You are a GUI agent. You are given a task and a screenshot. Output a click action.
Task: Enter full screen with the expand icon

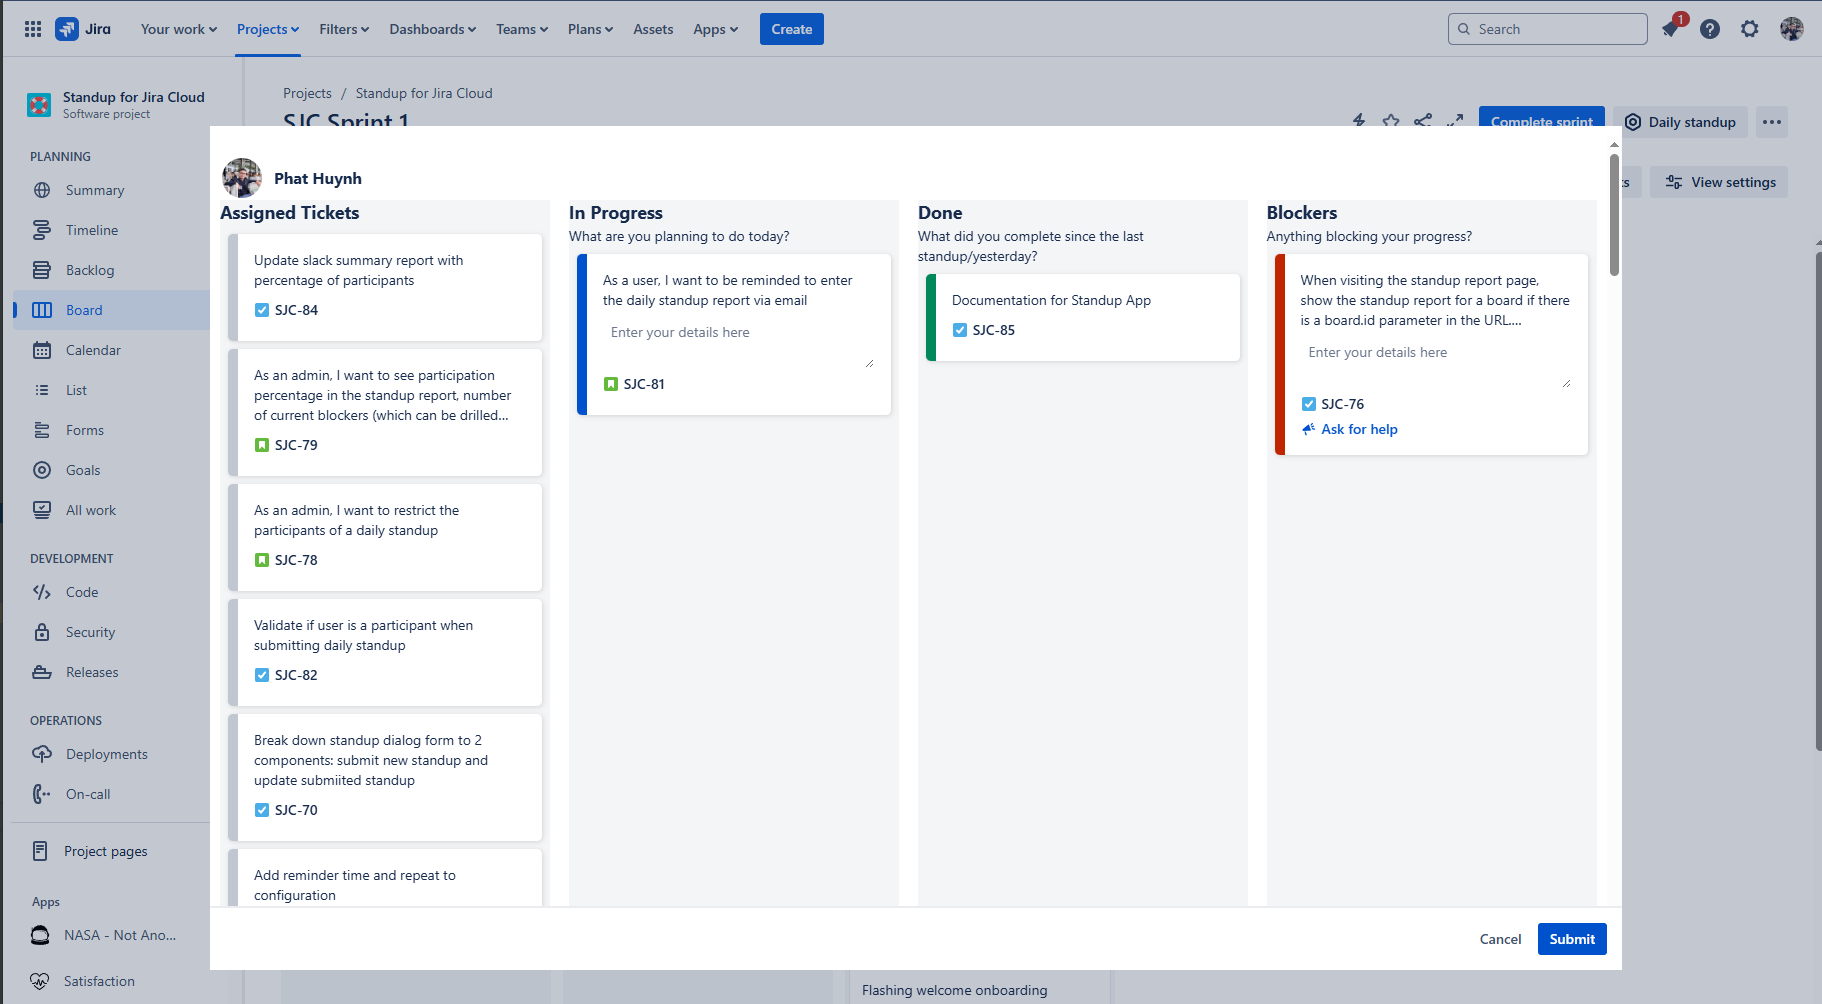point(1455,120)
